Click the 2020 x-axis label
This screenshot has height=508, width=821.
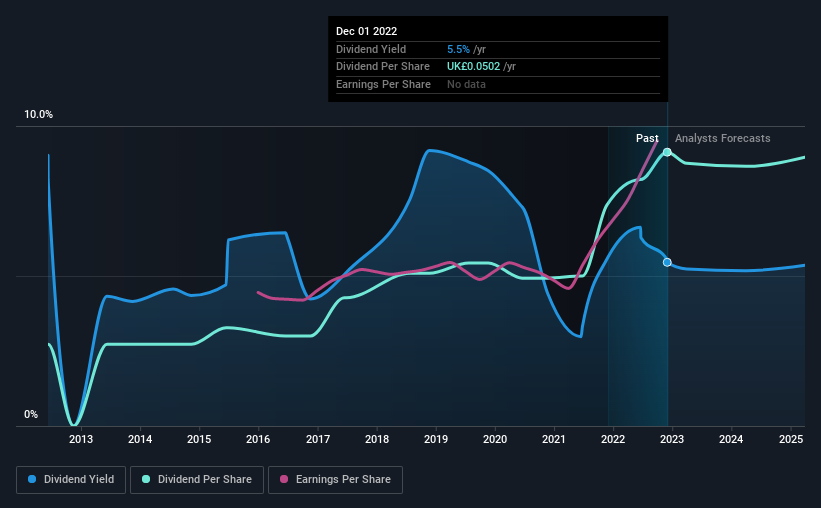point(495,439)
